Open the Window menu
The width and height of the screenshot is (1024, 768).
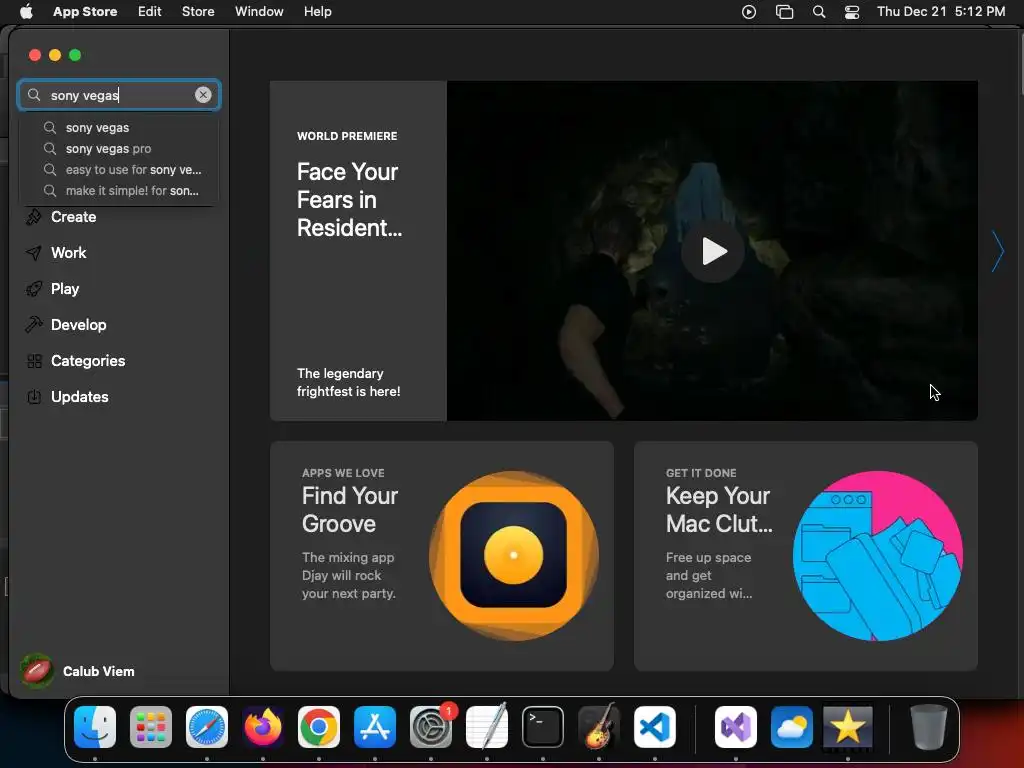point(259,12)
